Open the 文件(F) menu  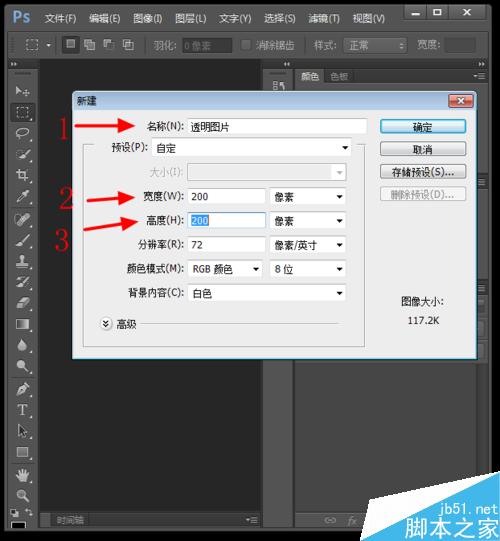pos(60,18)
